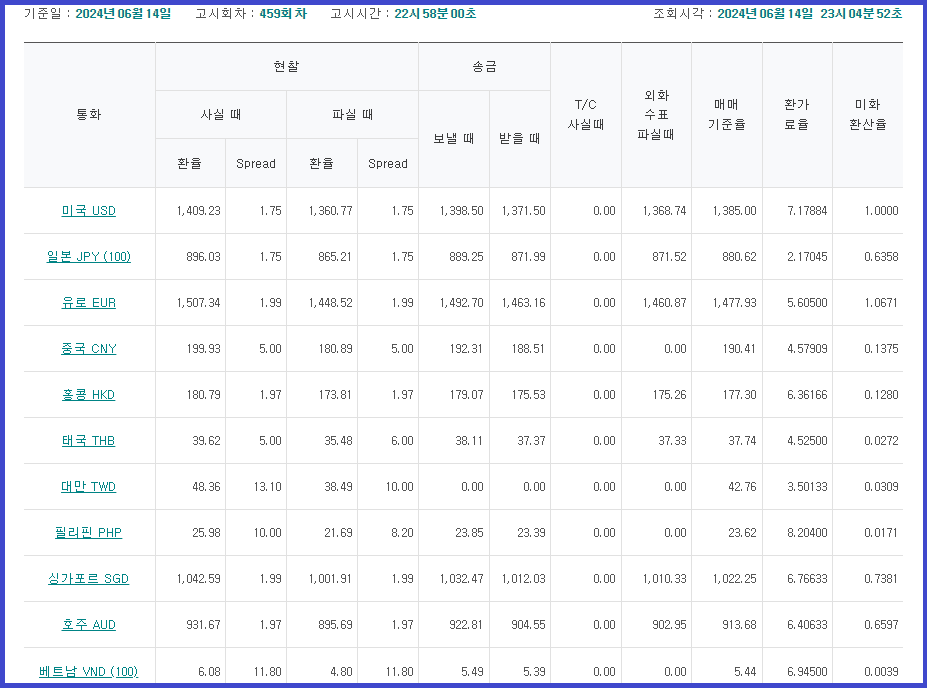Viewport: 927px width, 688px height.
Task: Select TWD buying spread value 13.10
Action: [x=268, y=486]
